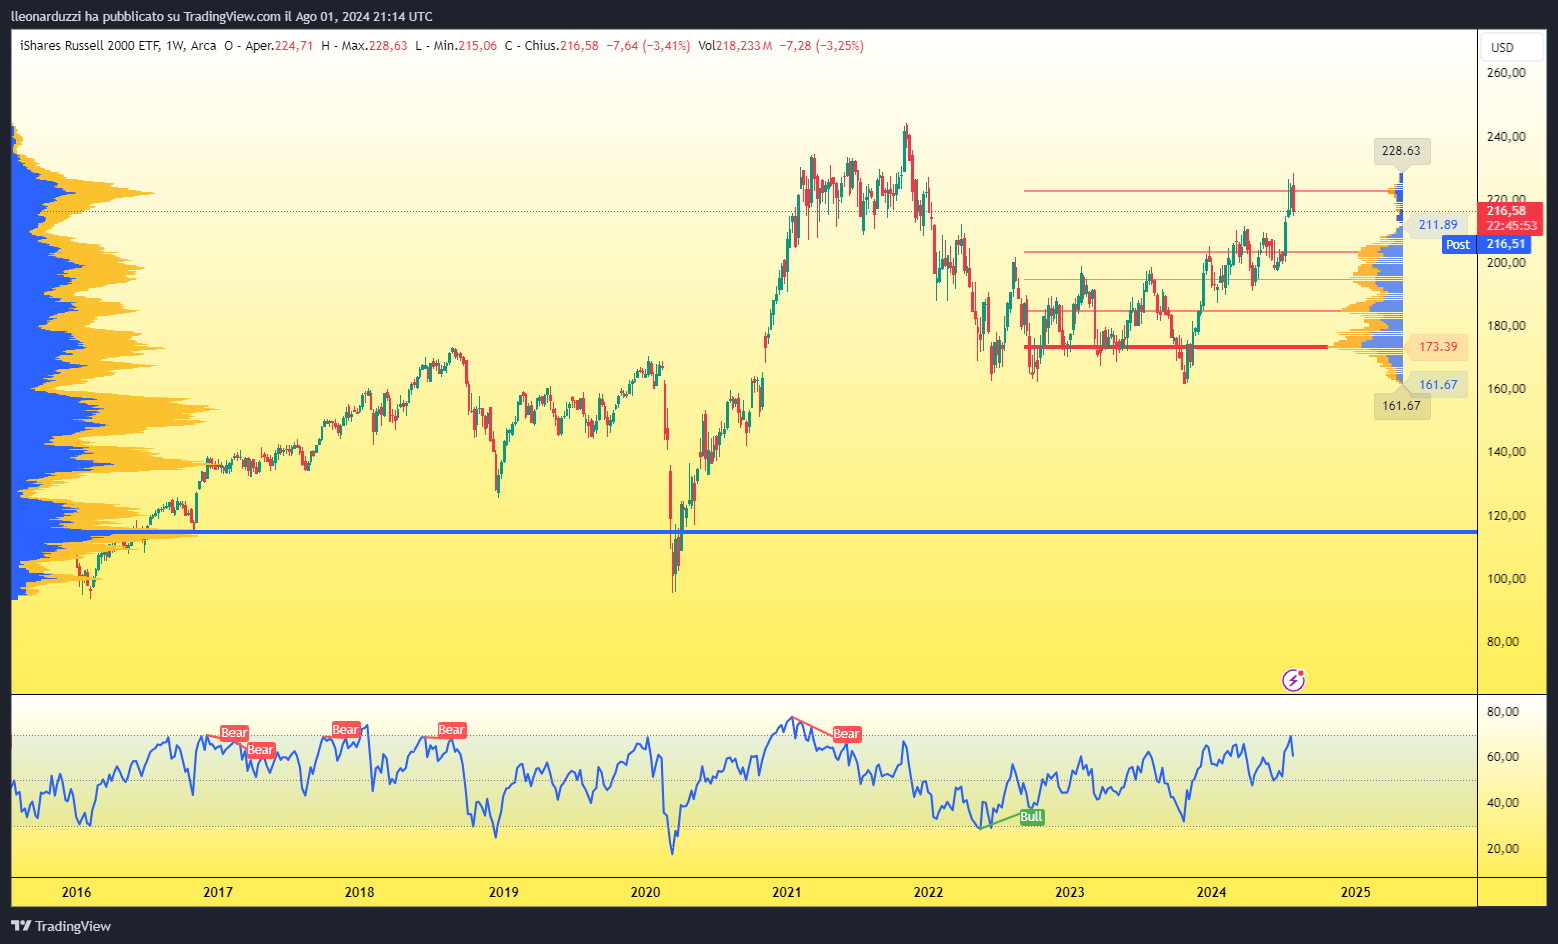Click the 1W timeframe text in legend
Screen dimensions: 1558x944
click(x=176, y=46)
